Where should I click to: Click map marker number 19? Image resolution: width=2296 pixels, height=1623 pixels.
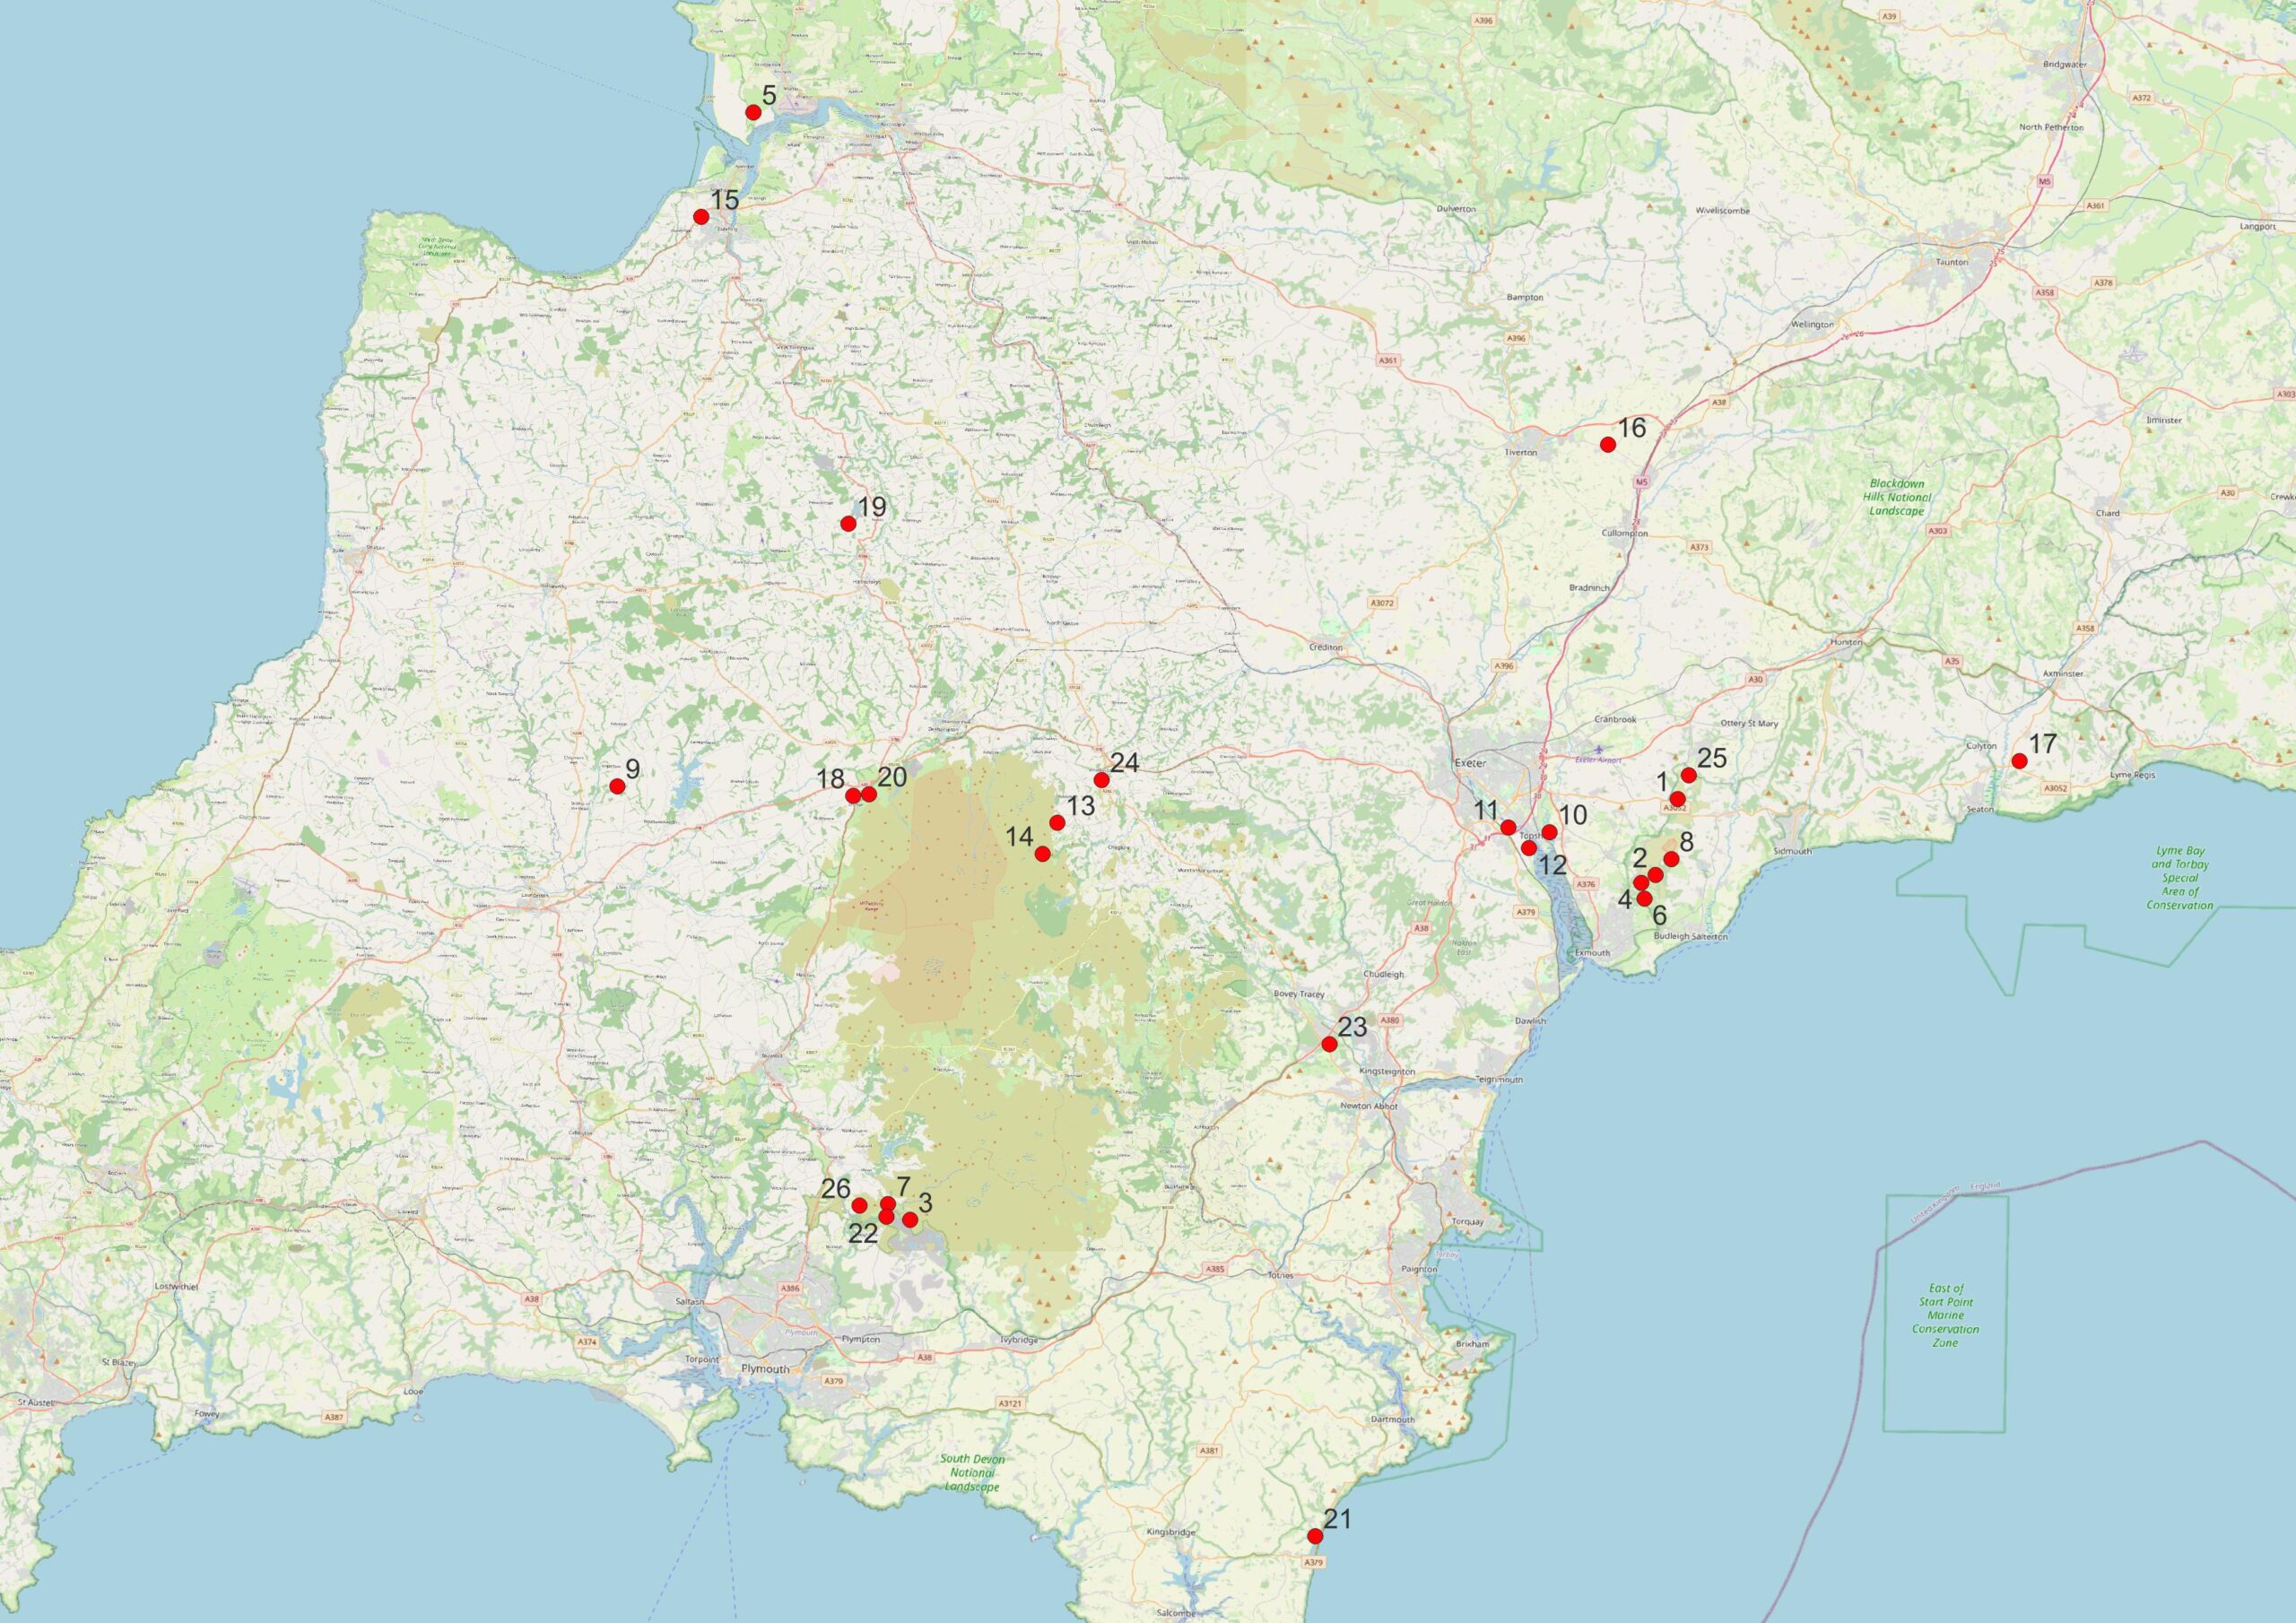[x=848, y=524]
